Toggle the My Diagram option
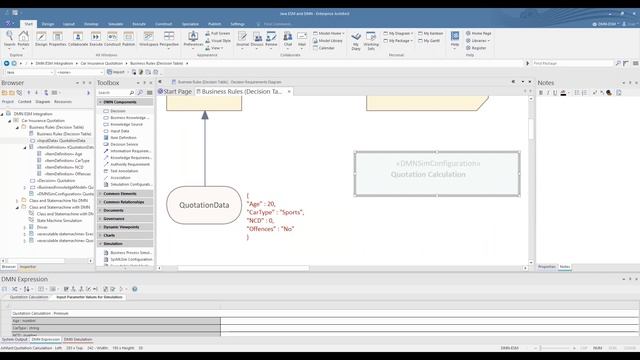 (398, 33)
